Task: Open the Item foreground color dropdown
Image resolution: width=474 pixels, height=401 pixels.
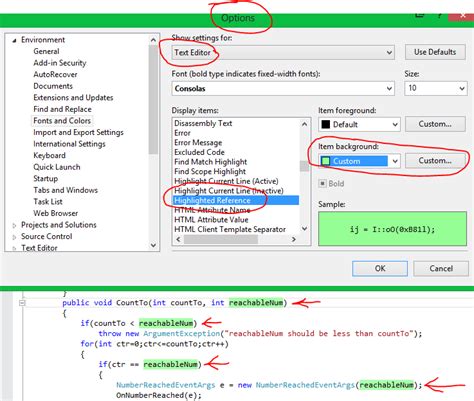Action: coord(359,125)
